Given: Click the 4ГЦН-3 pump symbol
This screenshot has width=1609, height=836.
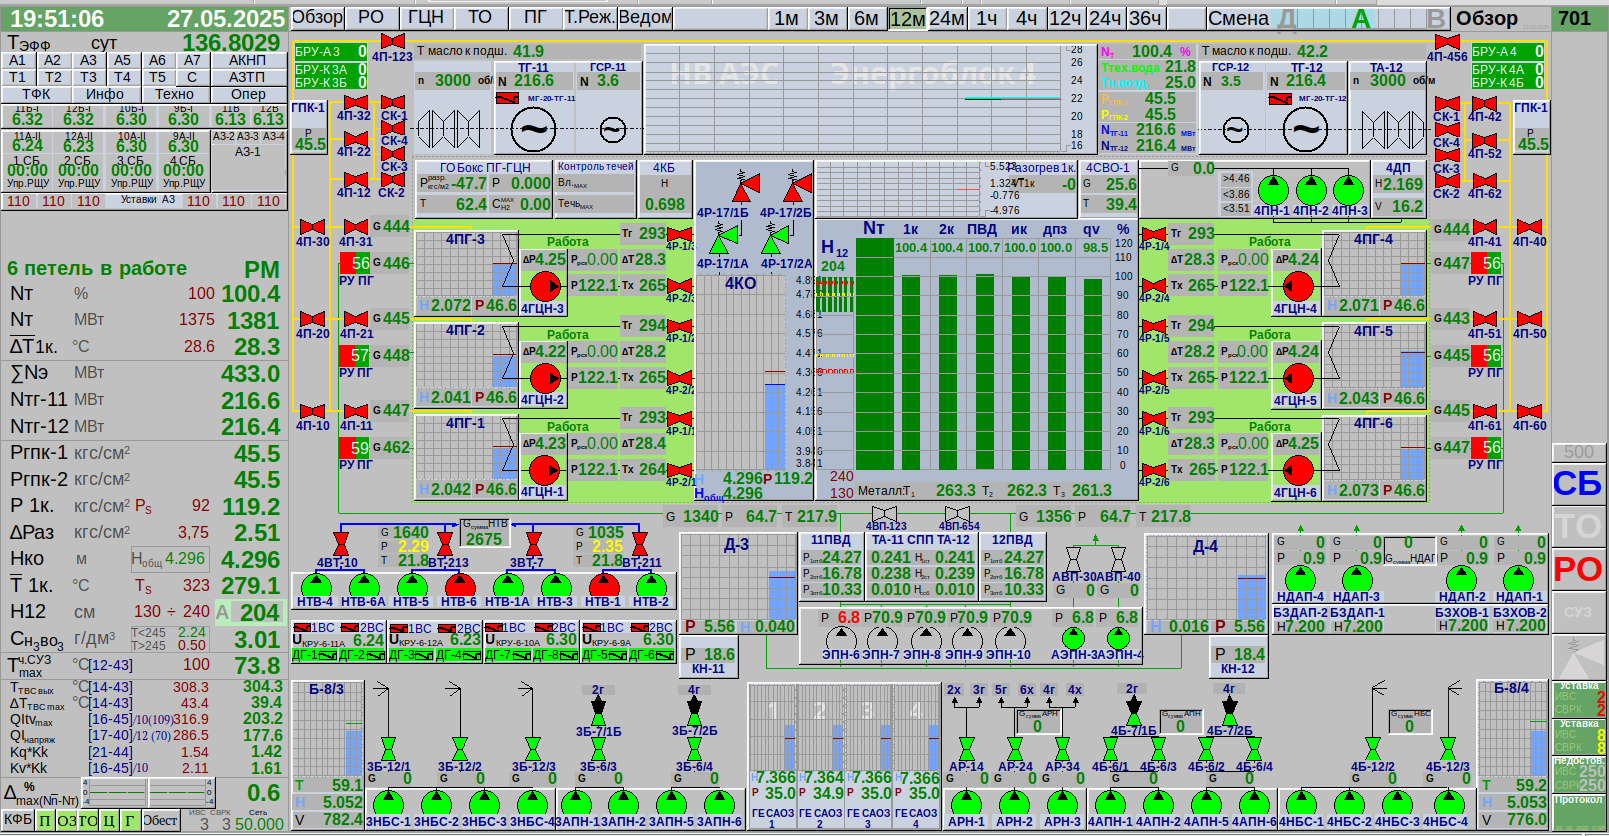Looking at the screenshot, I should pyautogui.click(x=545, y=287).
